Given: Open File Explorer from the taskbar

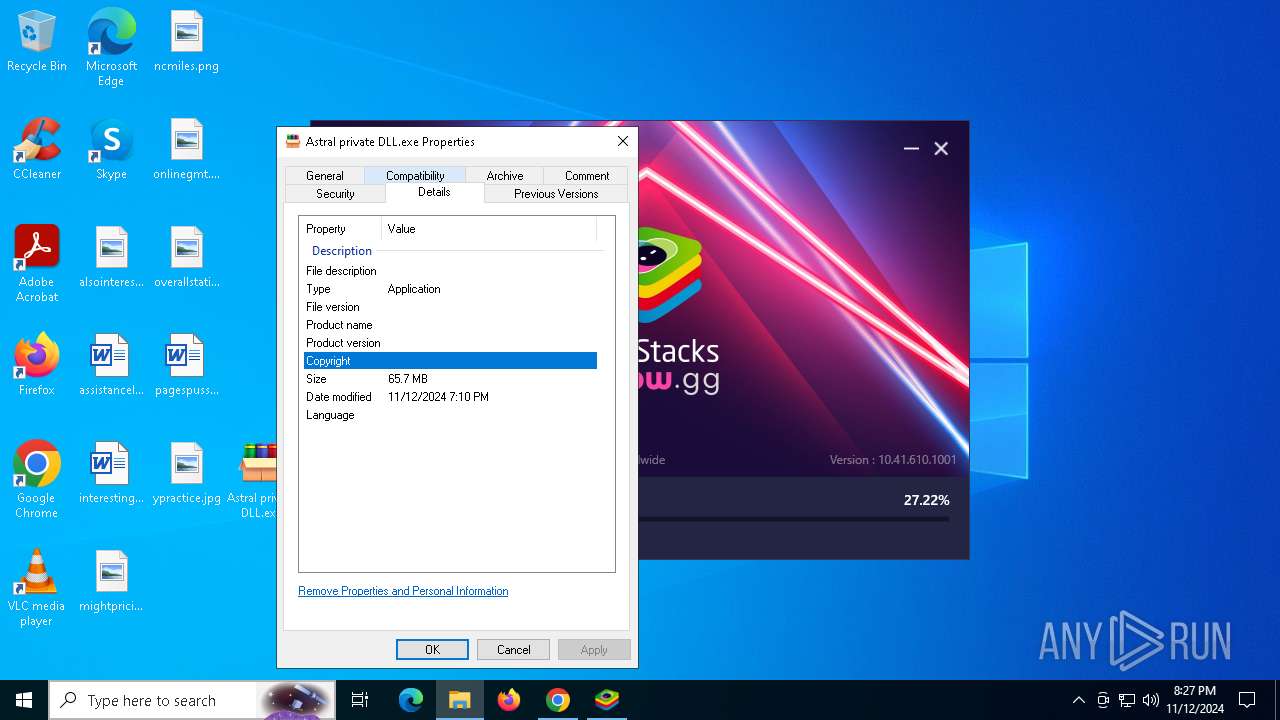Looking at the screenshot, I should coord(460,700).
